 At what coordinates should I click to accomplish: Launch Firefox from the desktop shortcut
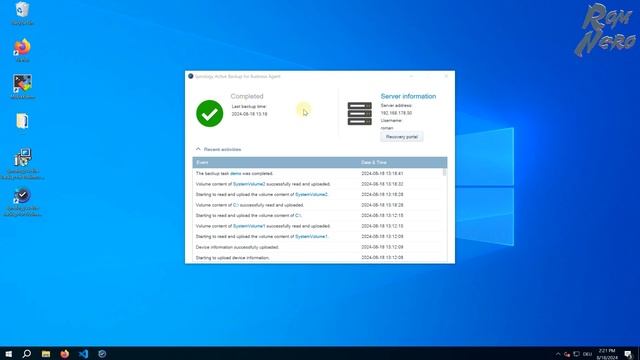(22, 50)
